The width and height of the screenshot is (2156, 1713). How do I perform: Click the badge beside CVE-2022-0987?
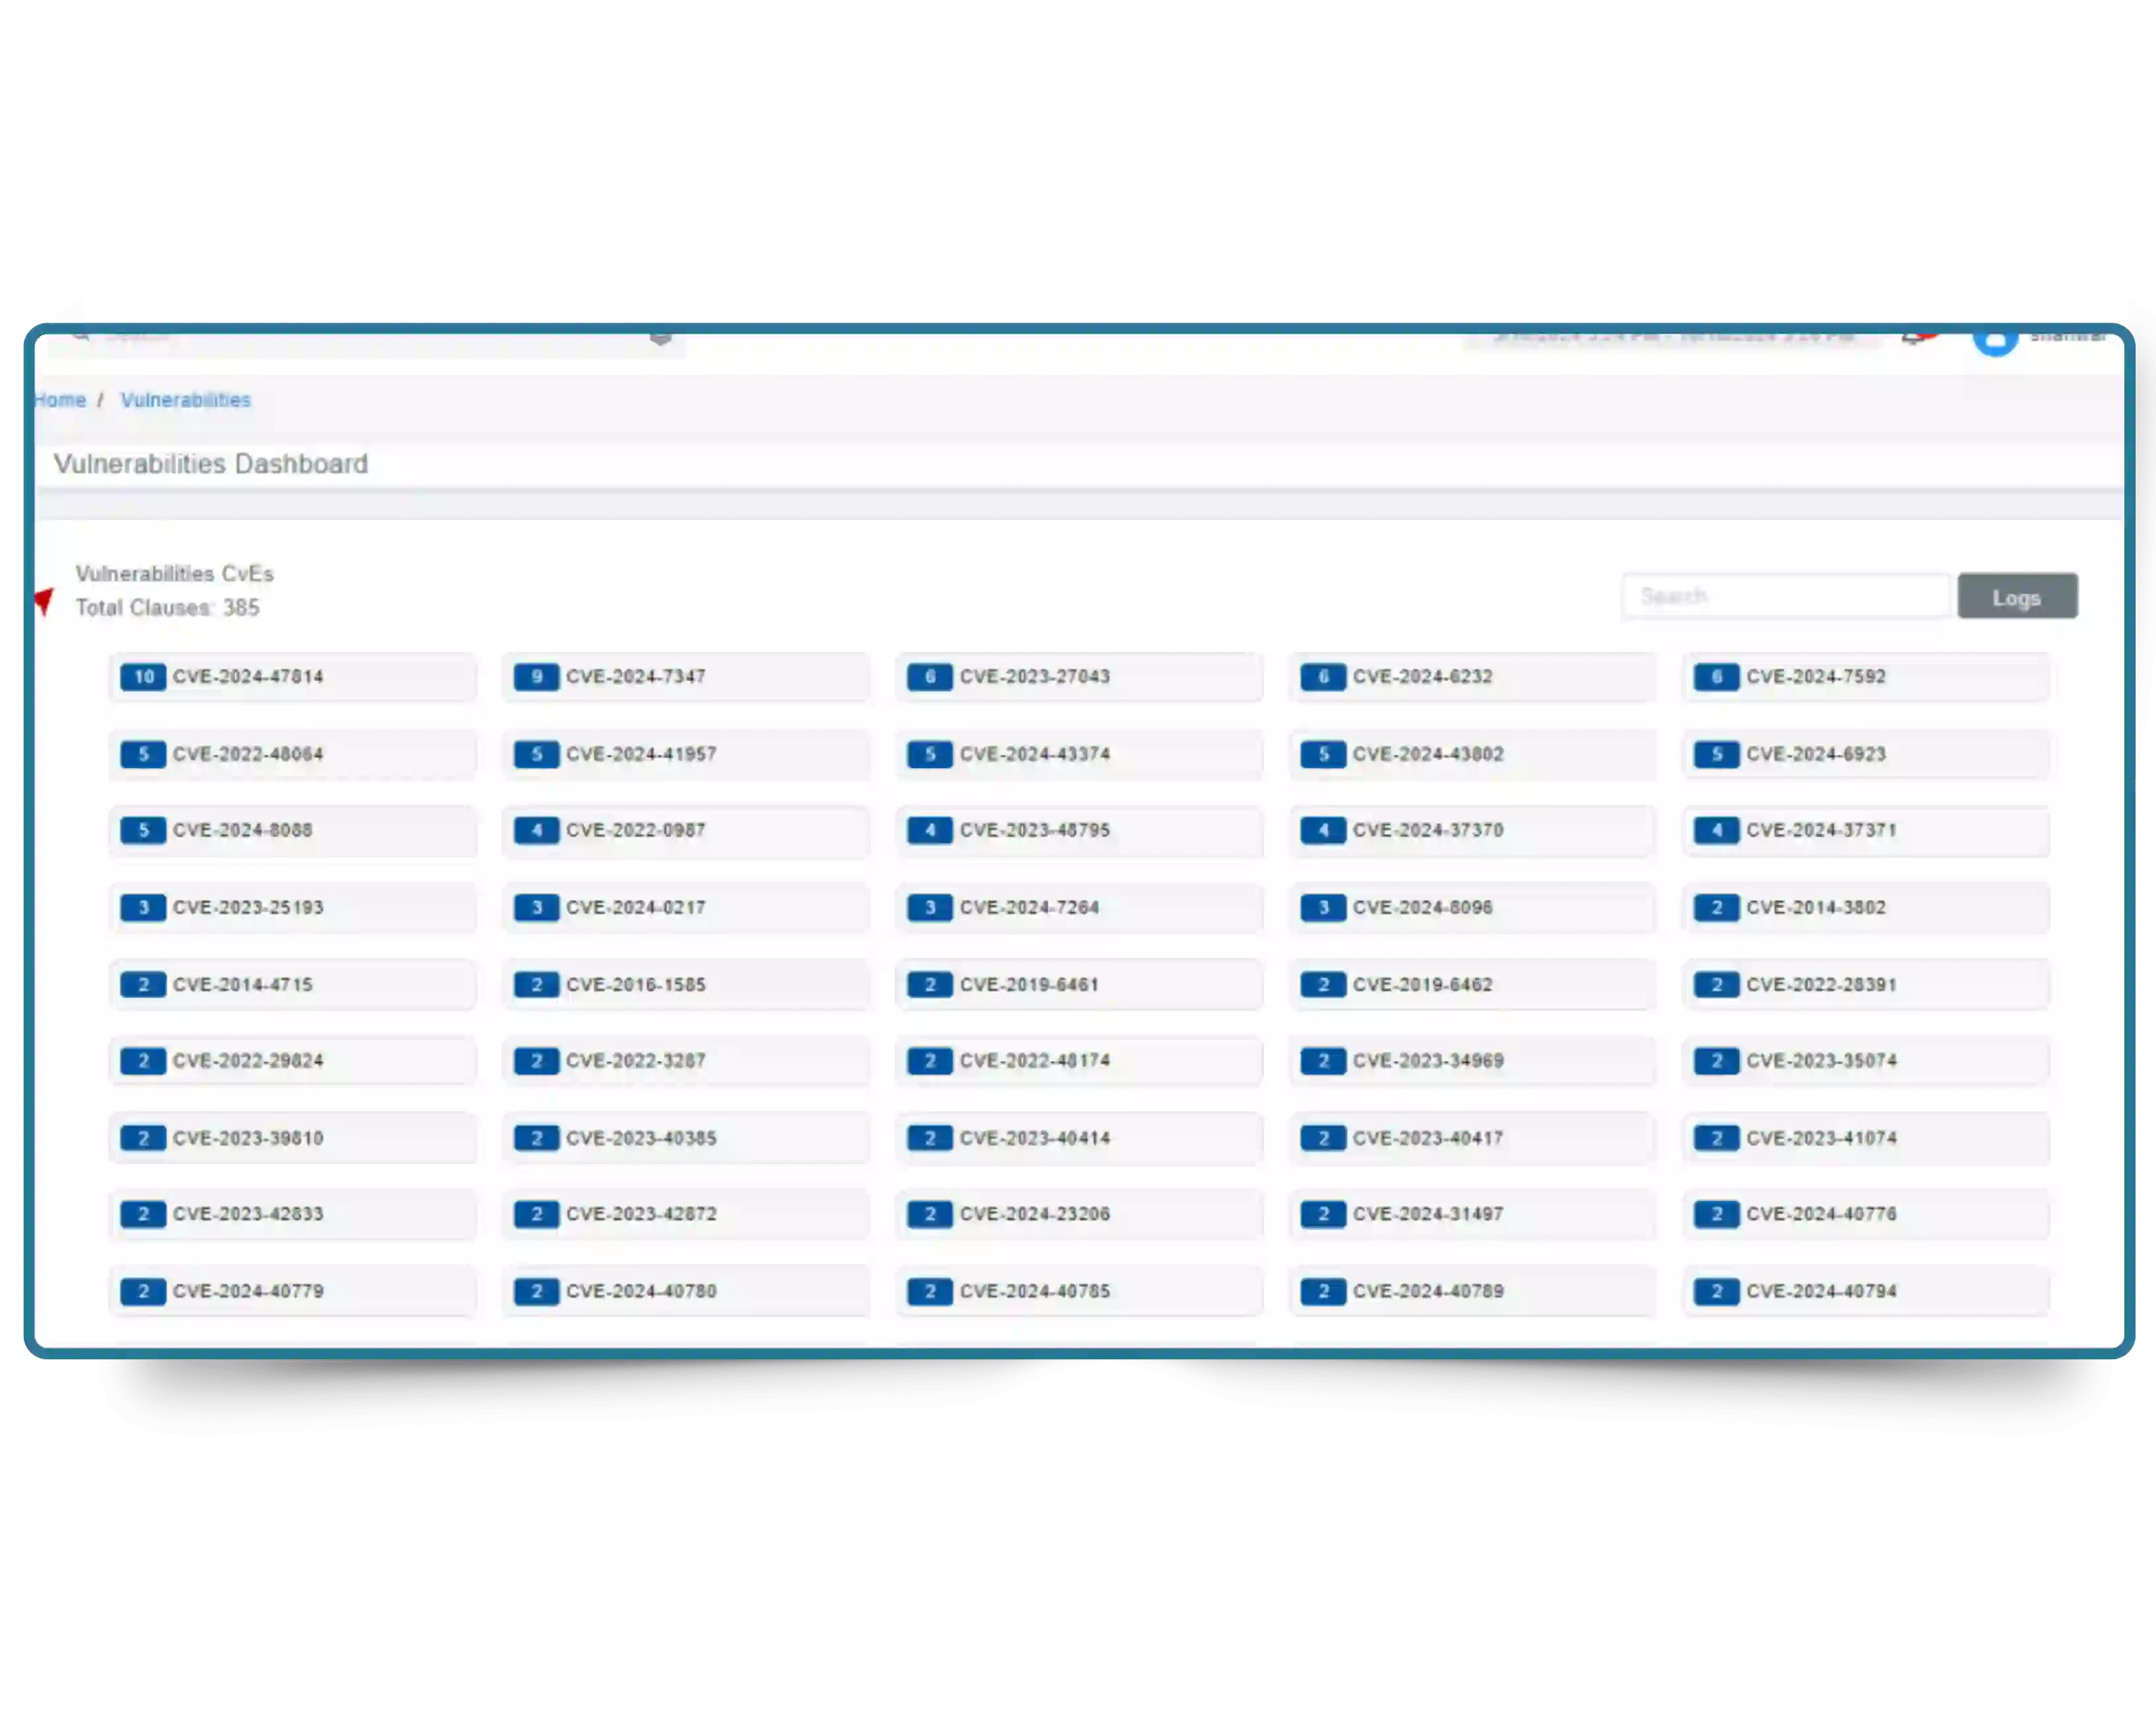(536, 830)
